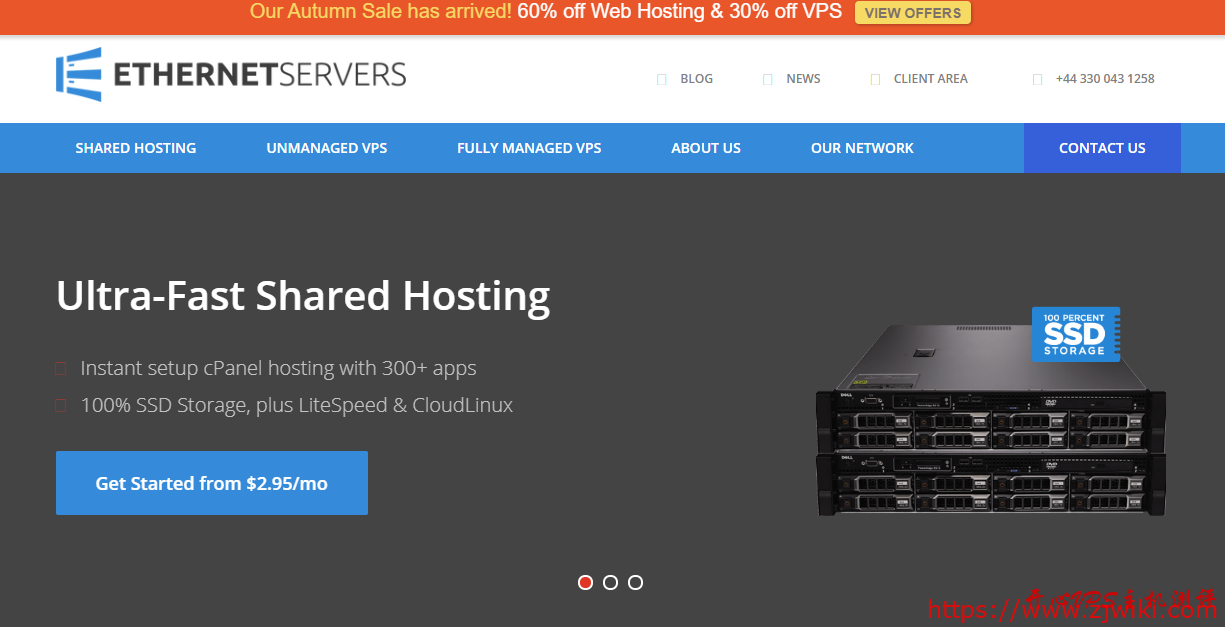Open the SHARED HOSTING menu

(x=135, y=147)
